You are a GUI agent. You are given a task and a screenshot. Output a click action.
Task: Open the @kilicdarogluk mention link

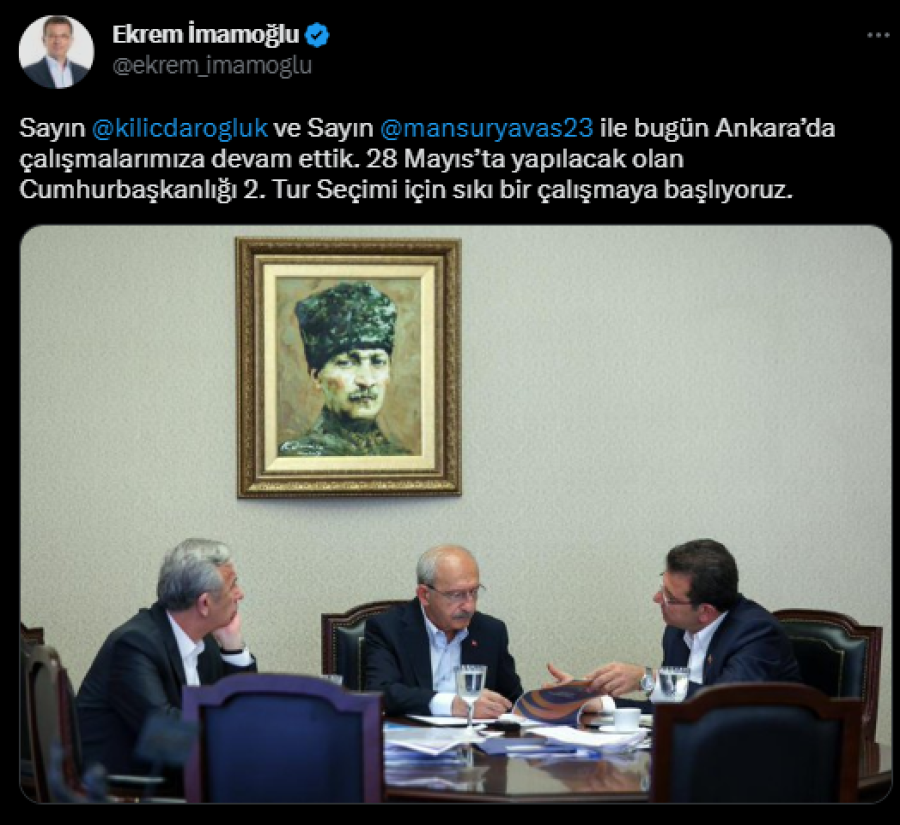[180, 127]
